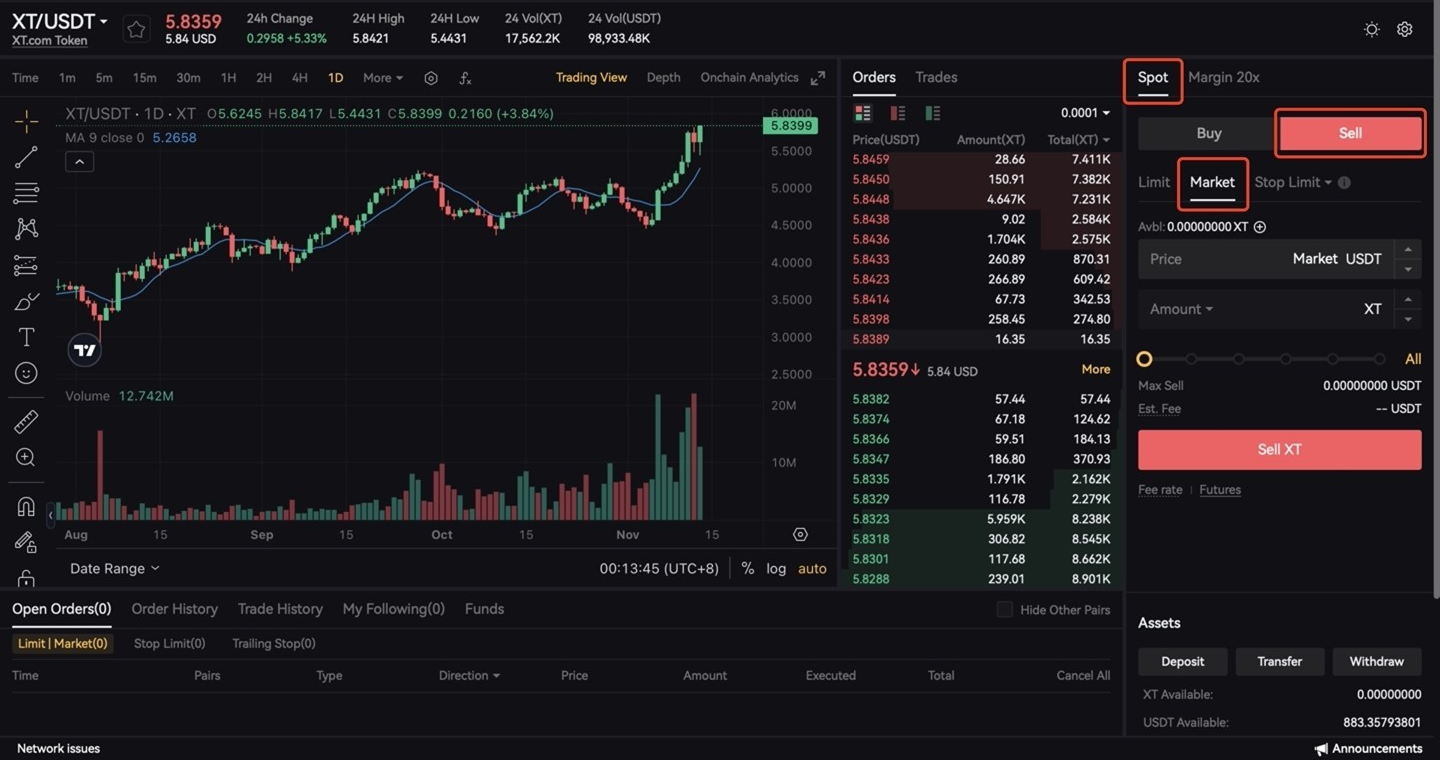Open chart settings gear near time axis
Image resolution: width=1440 pixels, height=760 pixels.
click(800, 535)
